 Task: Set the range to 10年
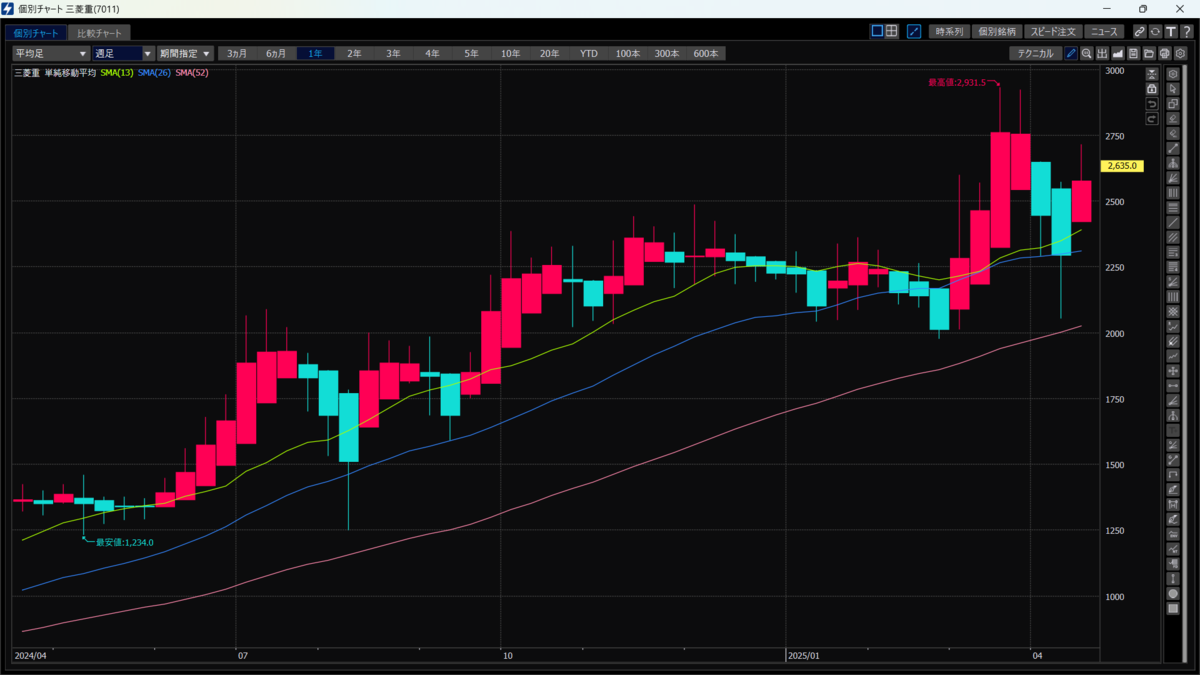click(x=510, y=53)
